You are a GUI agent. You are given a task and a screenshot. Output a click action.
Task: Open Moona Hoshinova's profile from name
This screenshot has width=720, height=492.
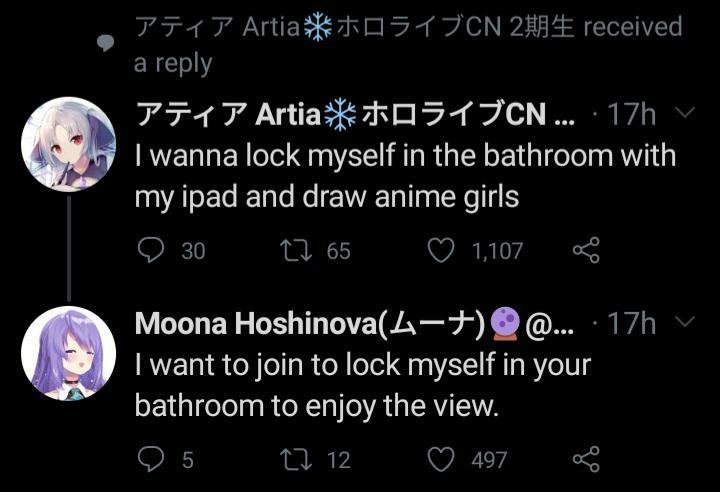point(310,324)
